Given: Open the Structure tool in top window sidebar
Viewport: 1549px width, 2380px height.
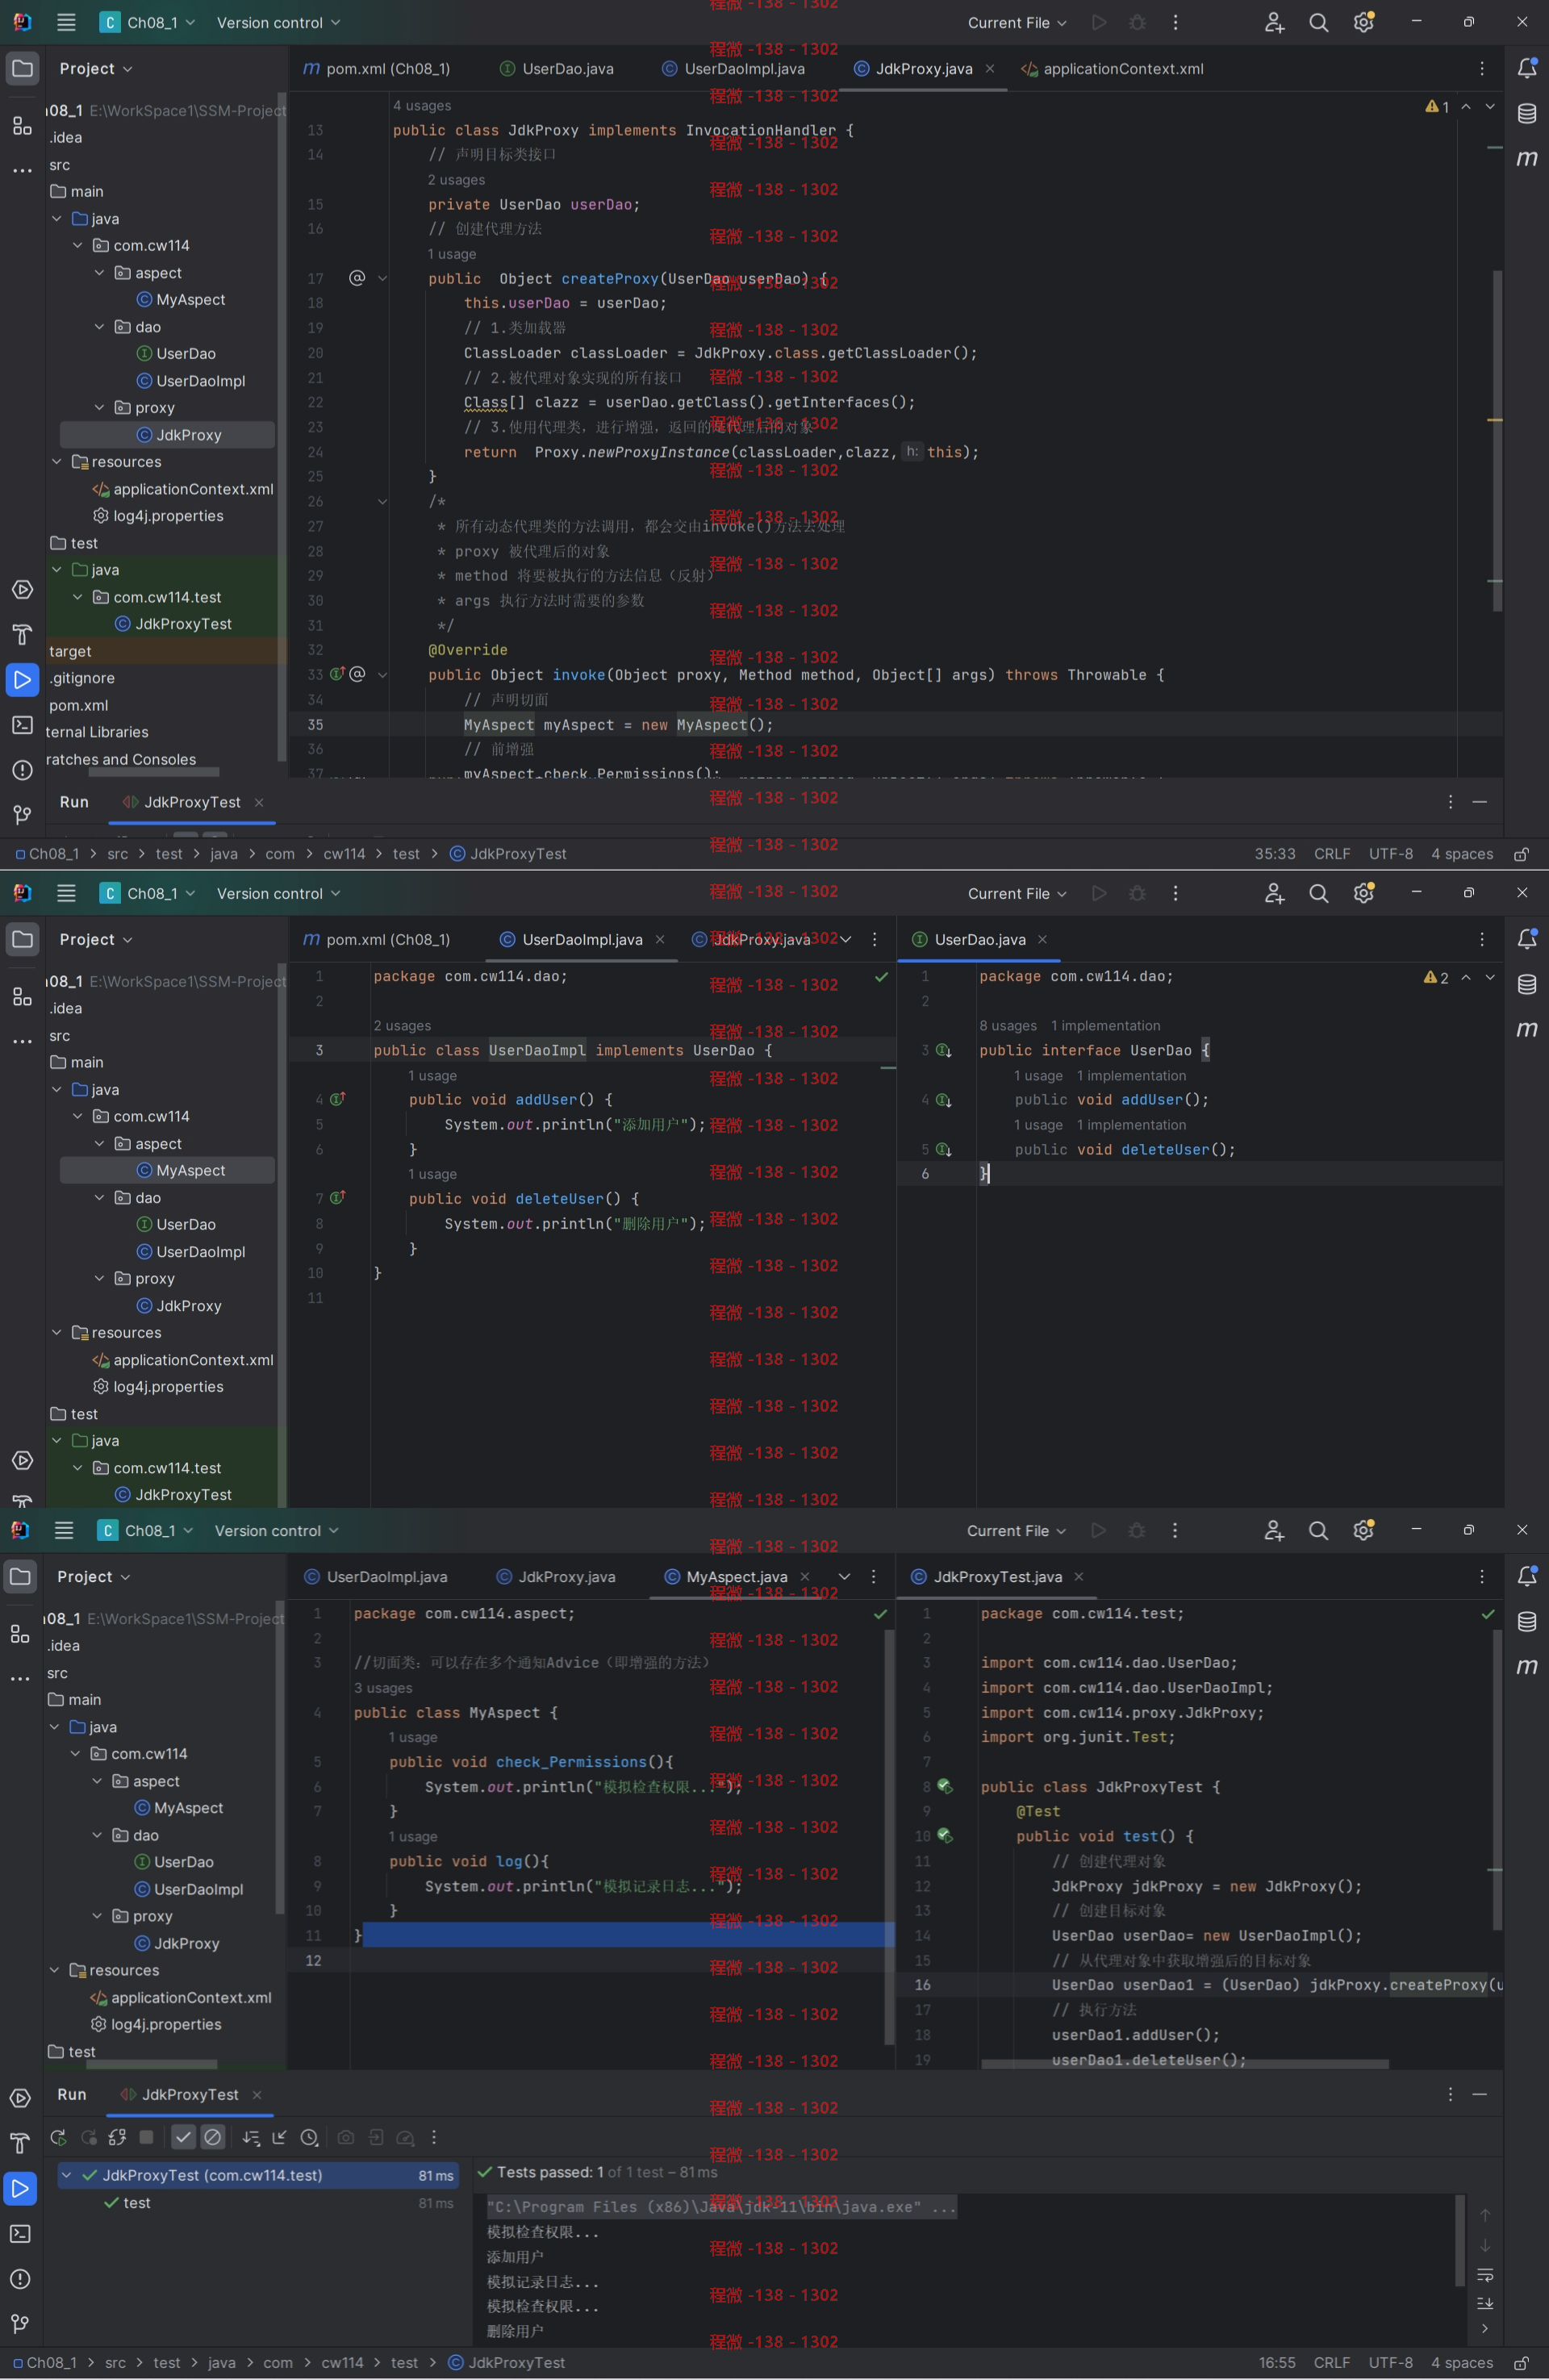Looking at the screenshot, I should pyautogui.click(x=21, y=125).
